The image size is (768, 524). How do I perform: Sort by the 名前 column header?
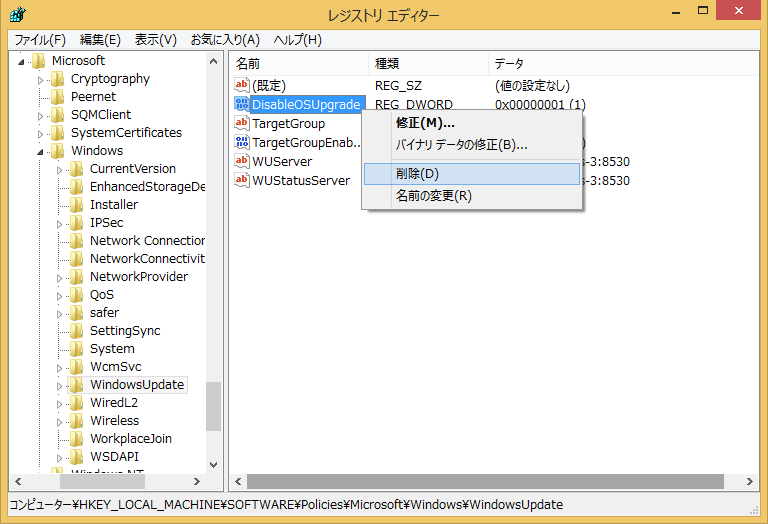pos(299,64)
